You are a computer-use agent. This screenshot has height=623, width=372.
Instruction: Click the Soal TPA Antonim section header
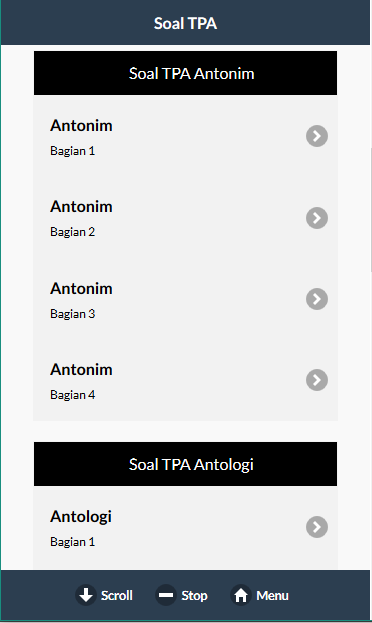[x=185, y=73]
